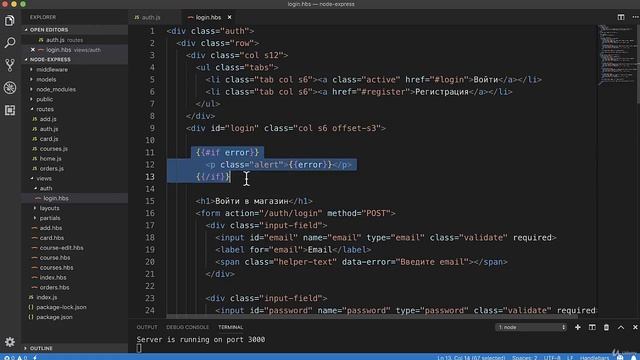Image resolution: width=640 pixels, height=360 pixels.
Task: Collapse the OPEN EDITORS section
Action: 49,30
